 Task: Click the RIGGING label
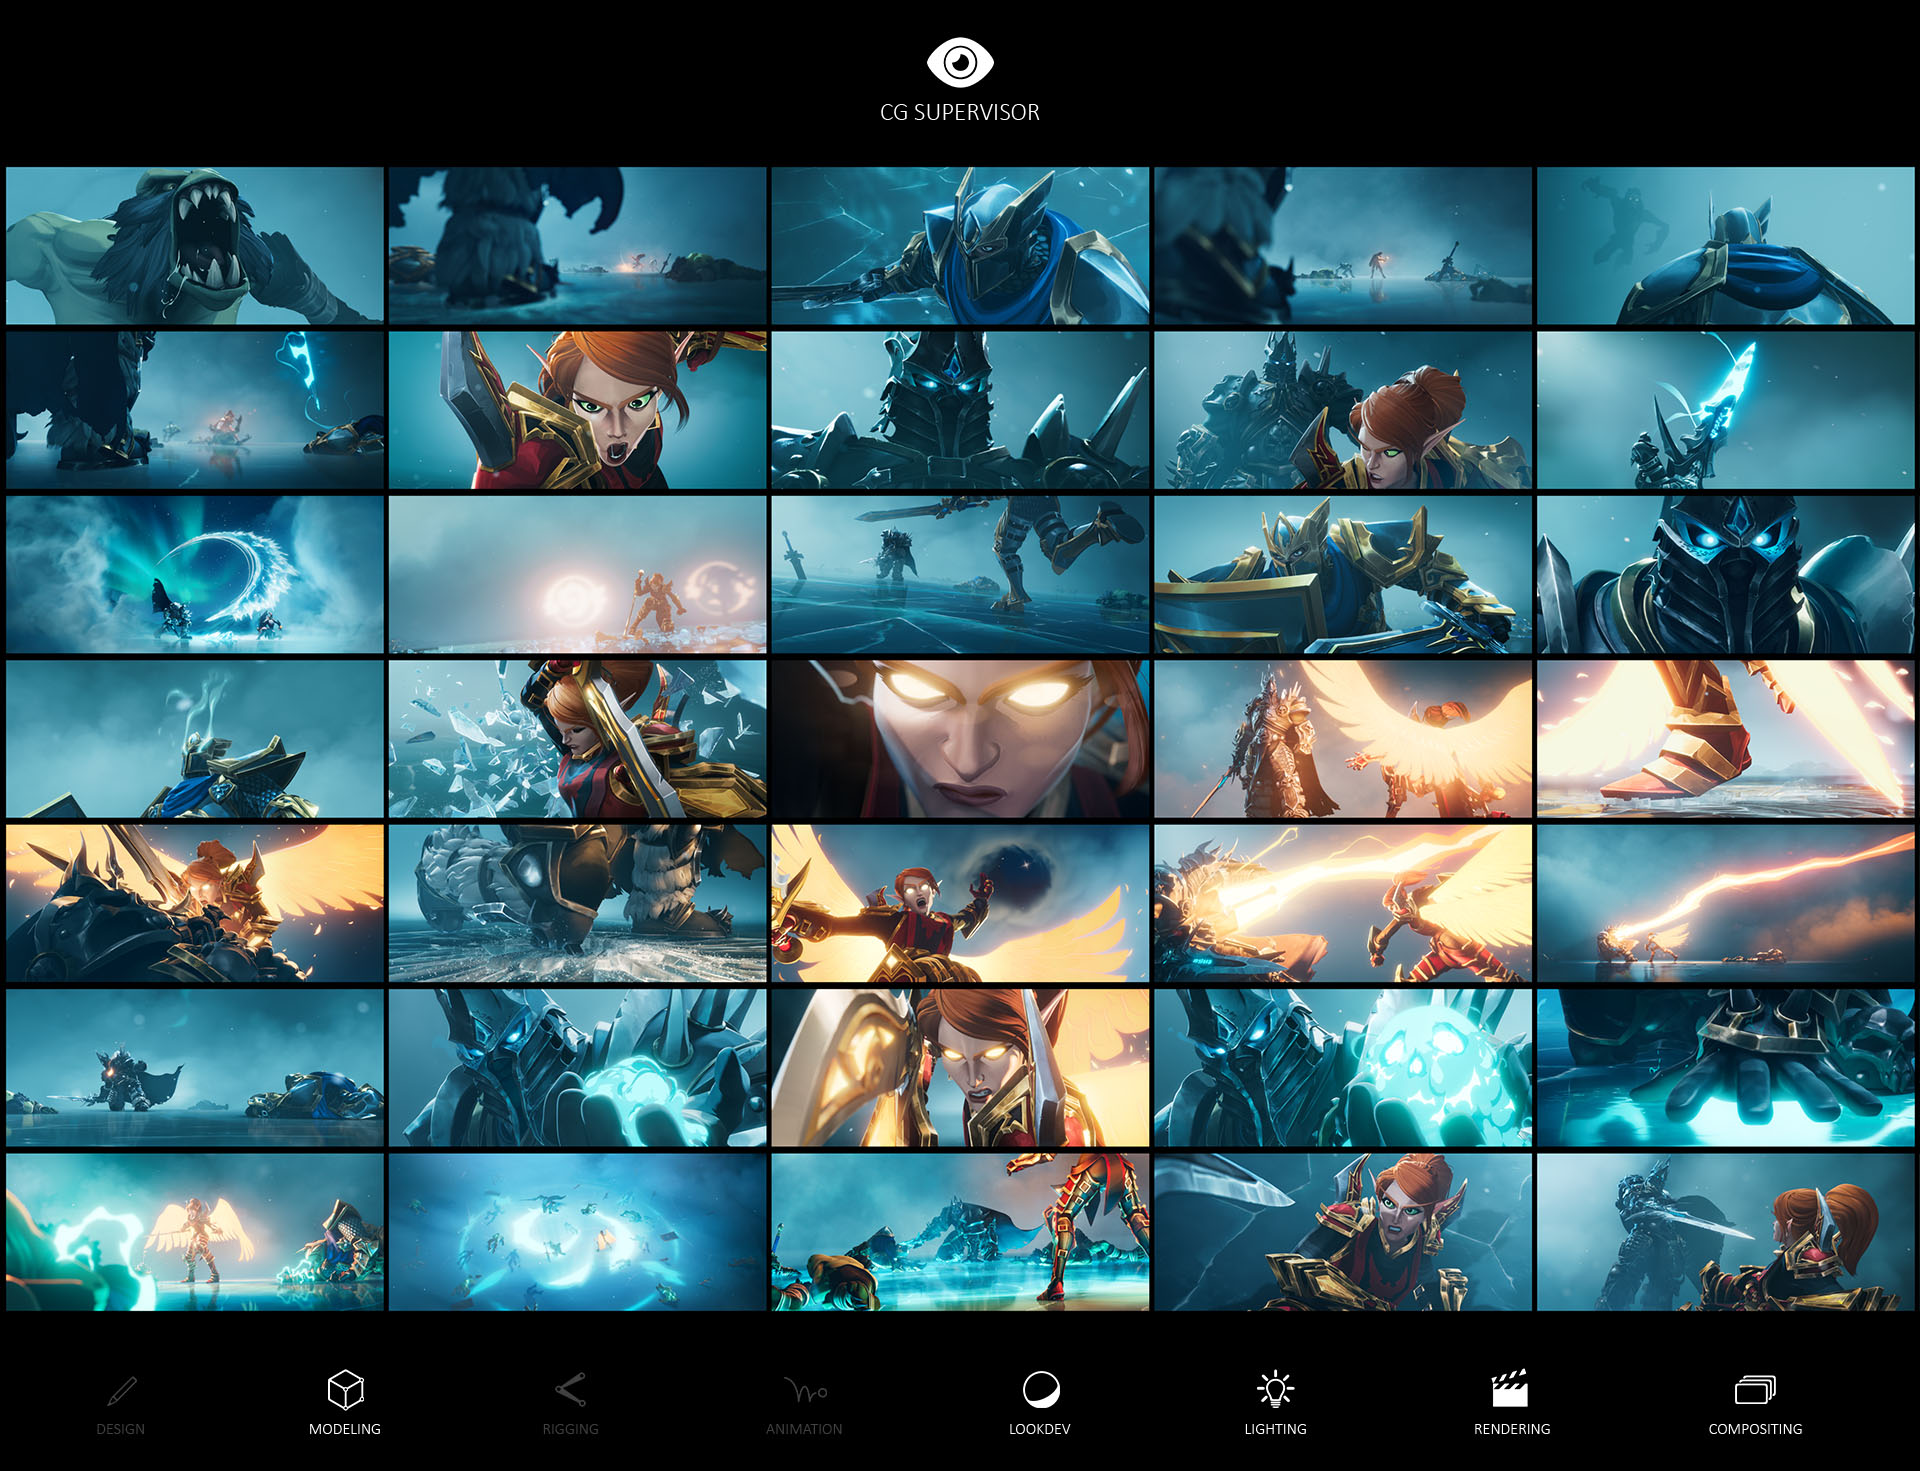coord(570,1429)
